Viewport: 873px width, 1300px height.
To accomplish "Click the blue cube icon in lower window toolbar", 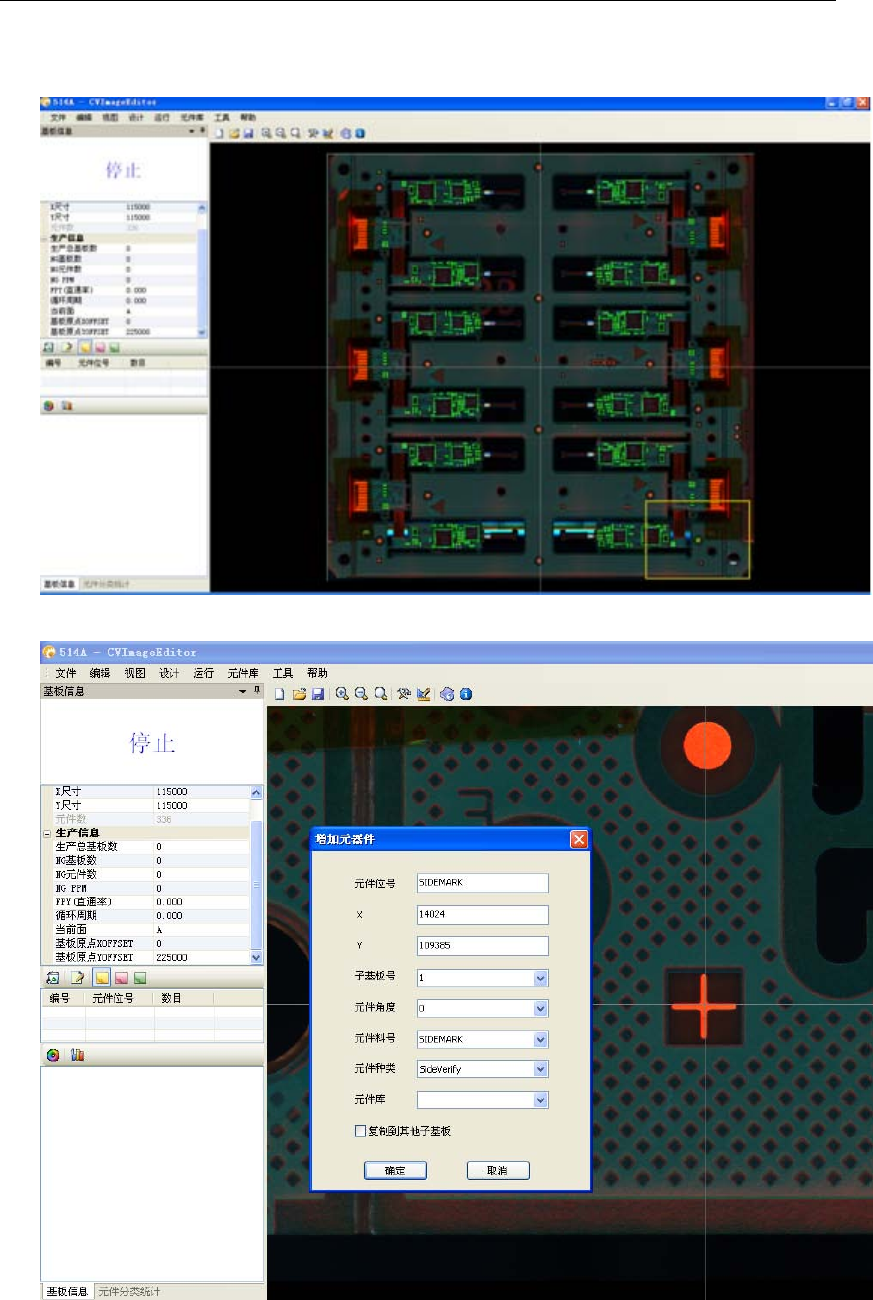I will pyautogui.click(x=448, y=694).
